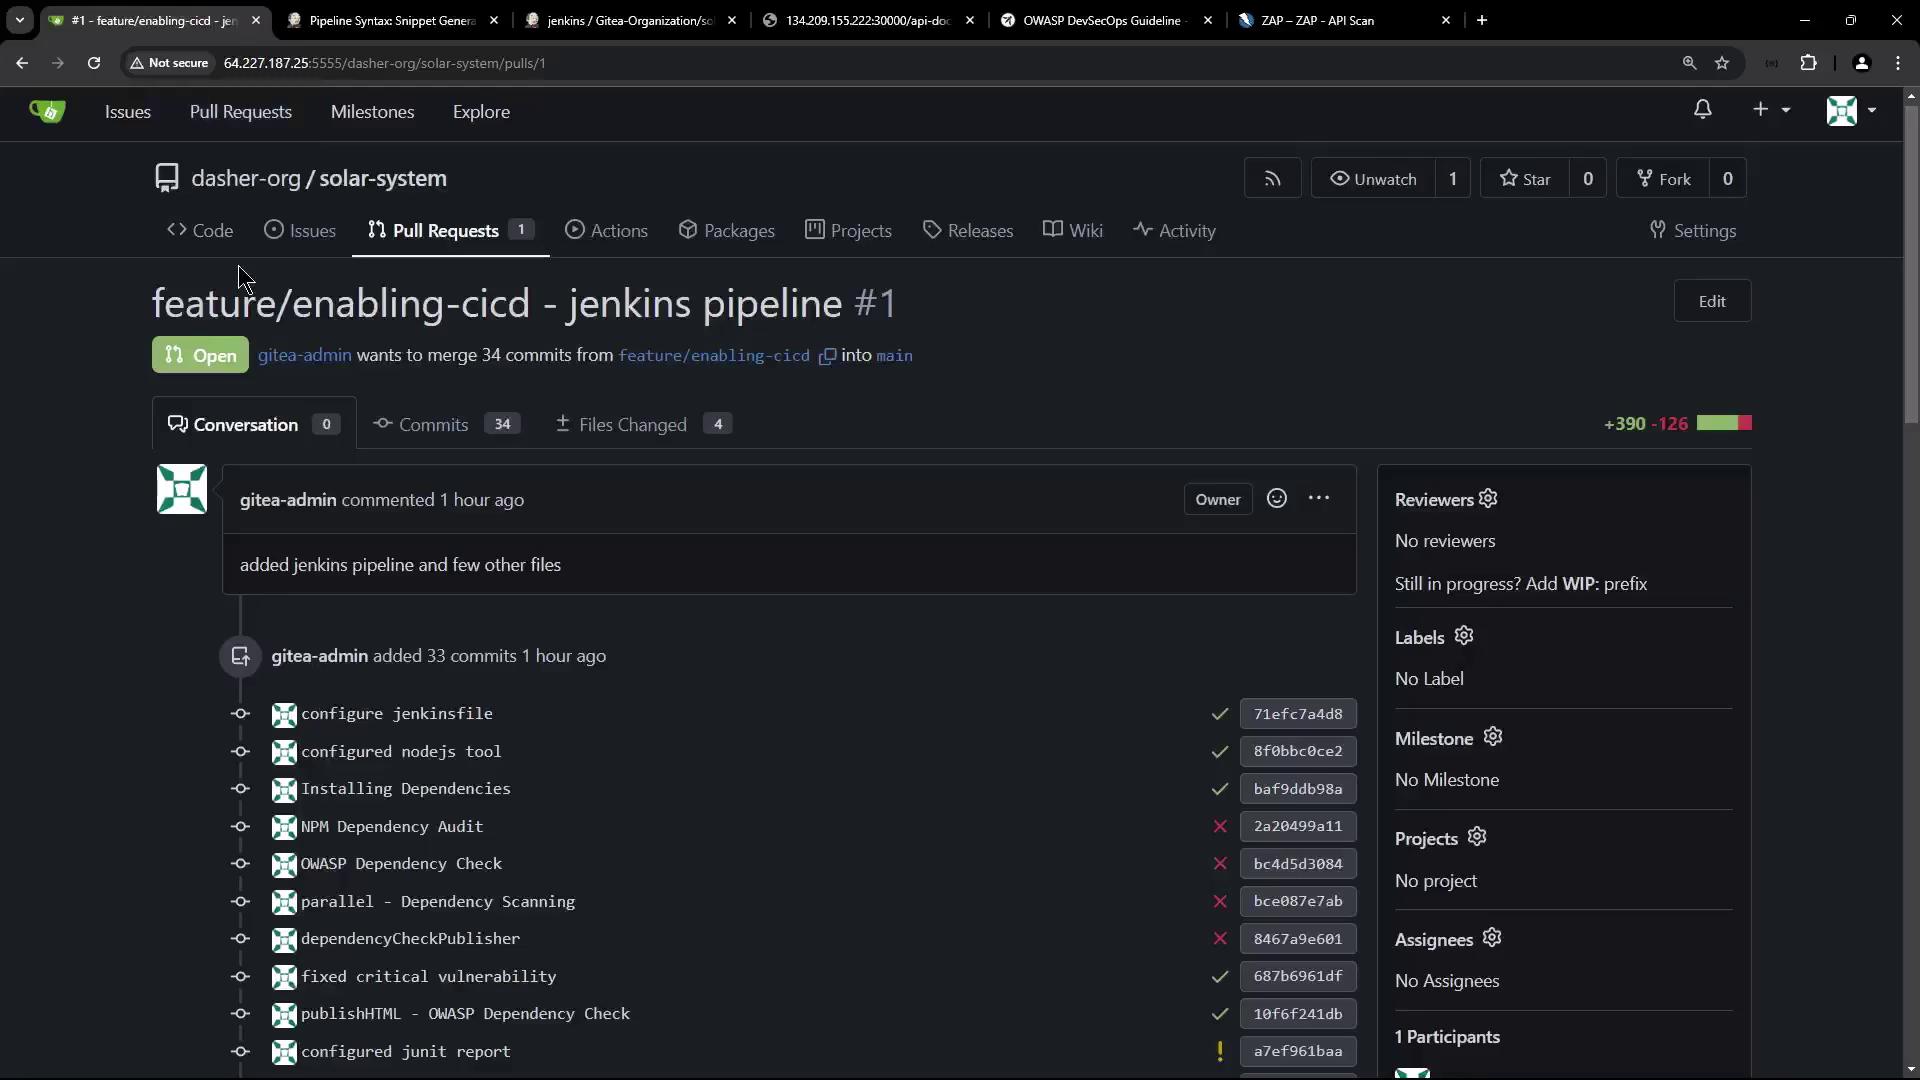Viewport: 1920px width, 1080px height.
Task: Add reaction with the smiley icon
Action: (1277, 499)
